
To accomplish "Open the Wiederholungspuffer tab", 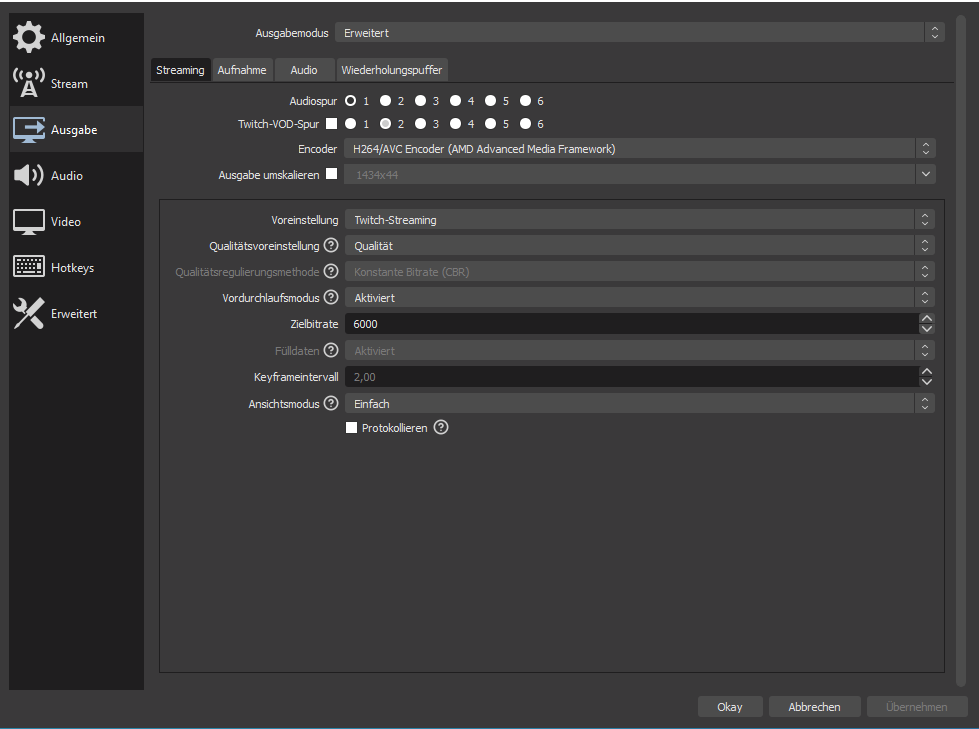I will [391, 70].
